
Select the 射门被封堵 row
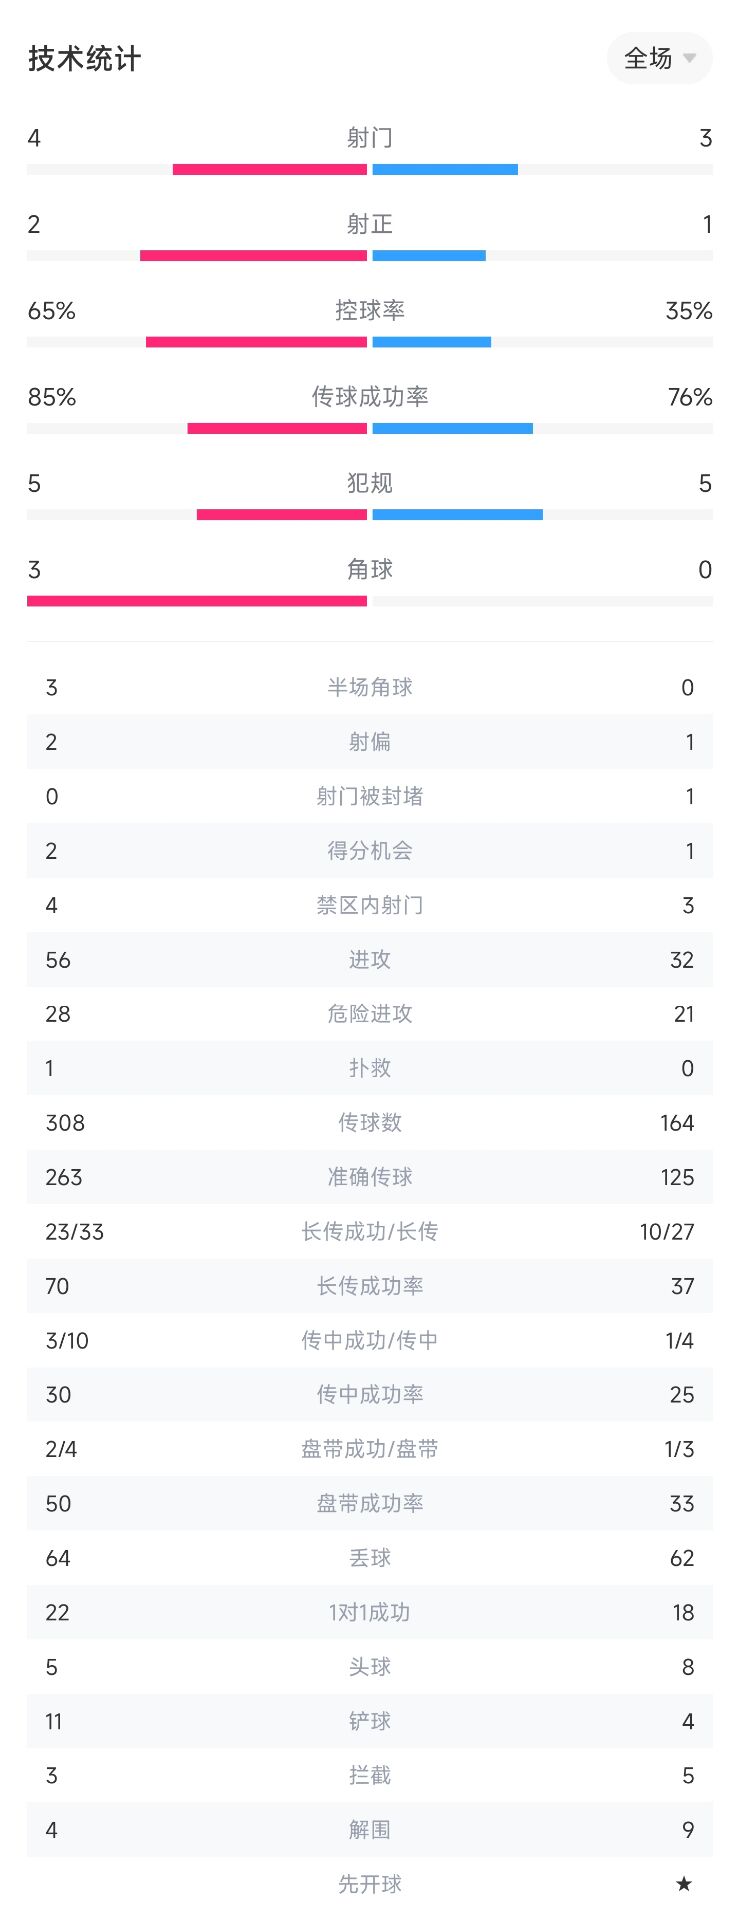tap(370, 796)
